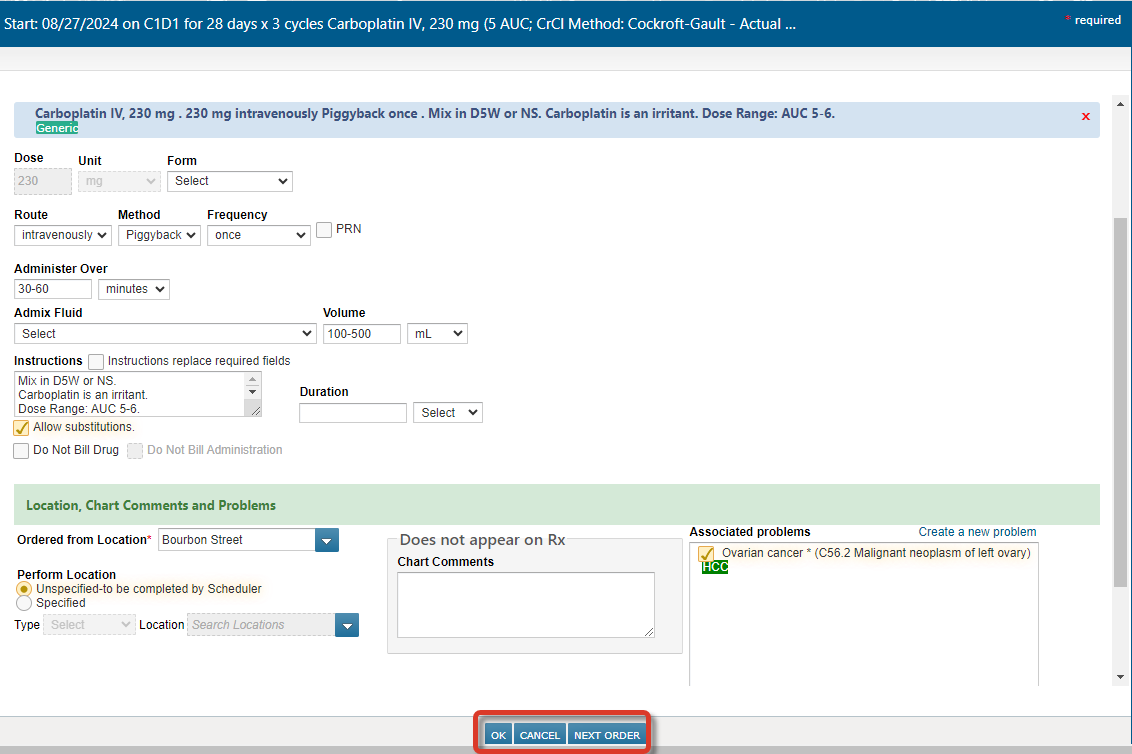
Task: Enable the PRN checkbox
Action: pos(324,230)
